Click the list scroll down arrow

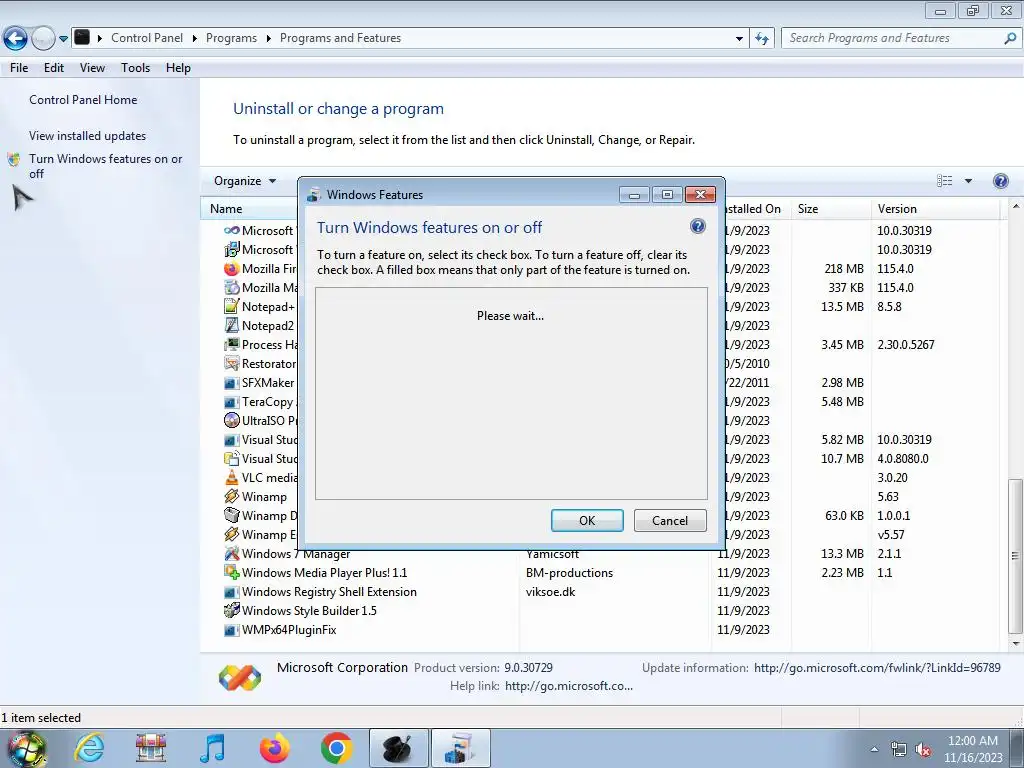pyautogui.click(x=1016, y=643)
